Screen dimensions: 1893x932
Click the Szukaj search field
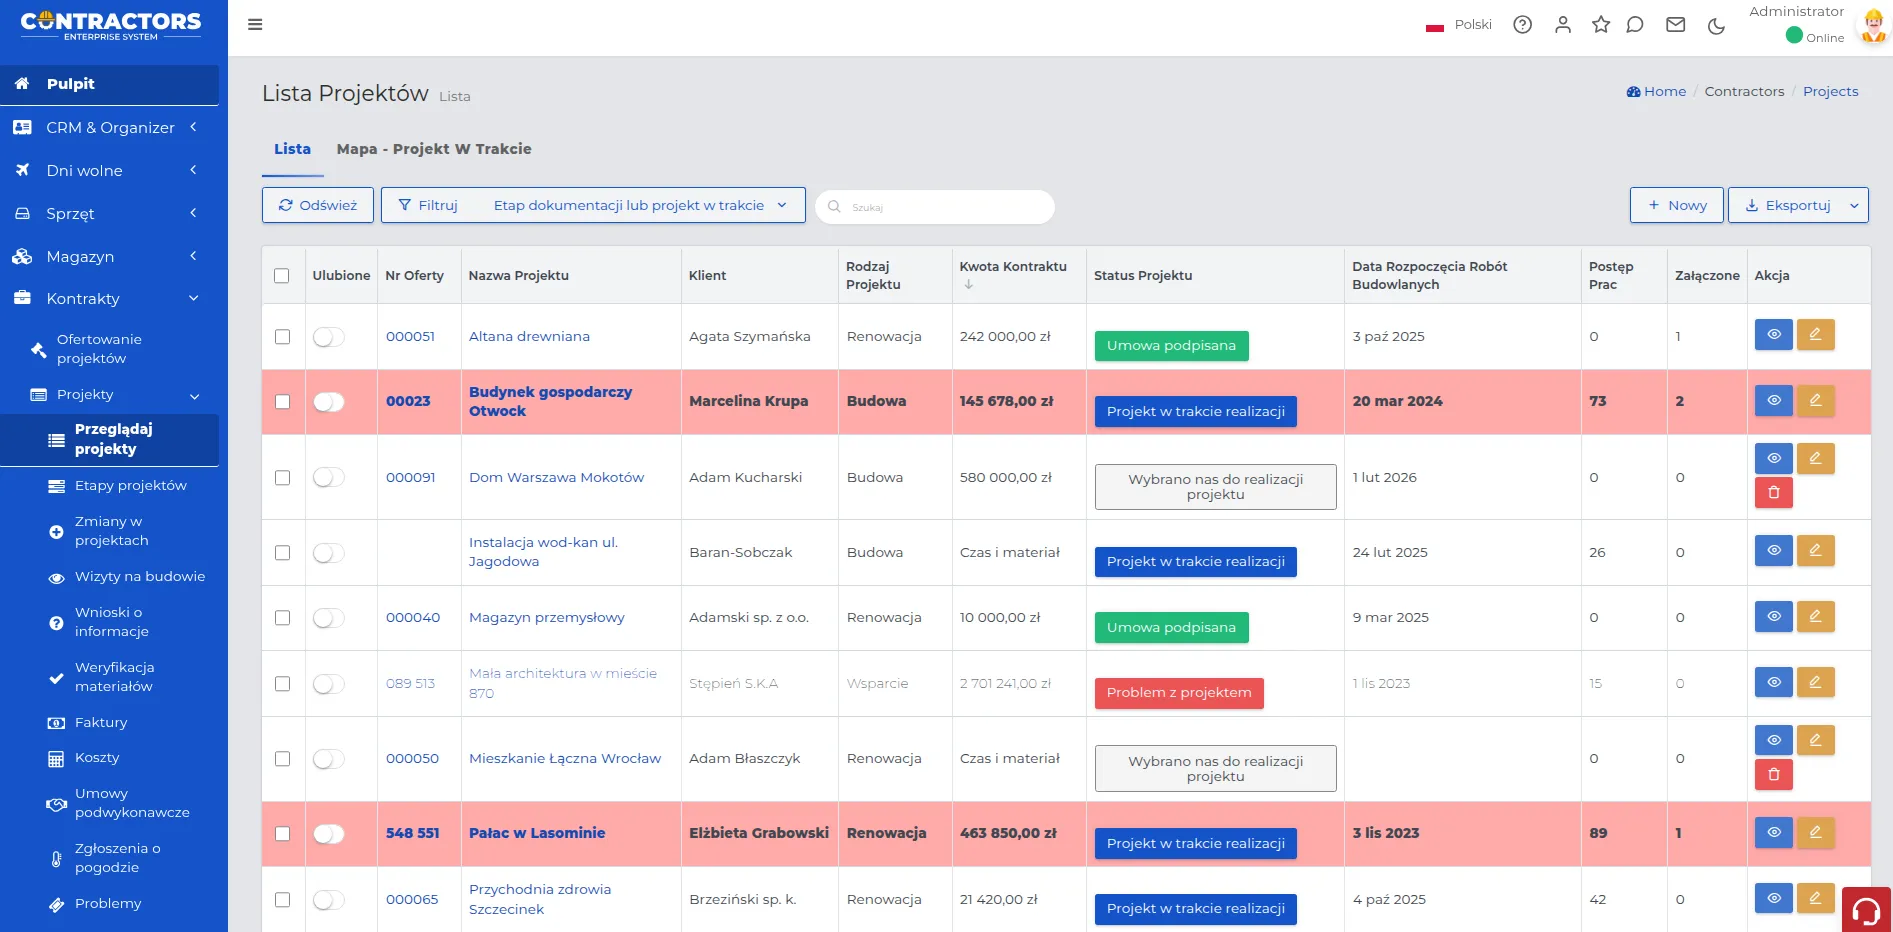click(x=935, y=207)
